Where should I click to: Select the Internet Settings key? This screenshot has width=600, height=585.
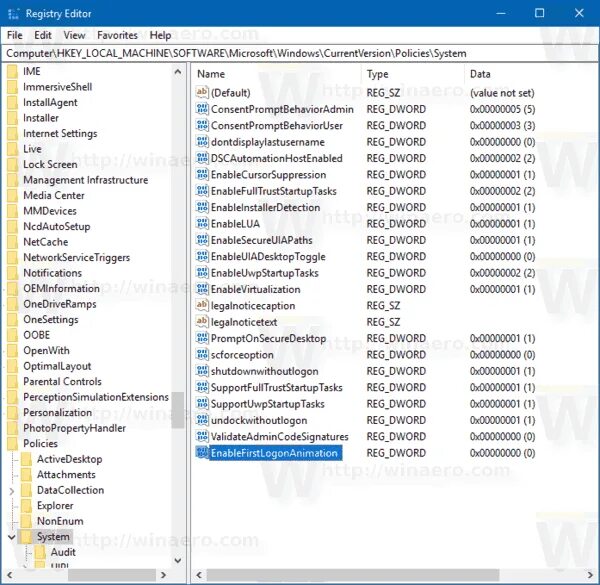click(x=60, y=134)
